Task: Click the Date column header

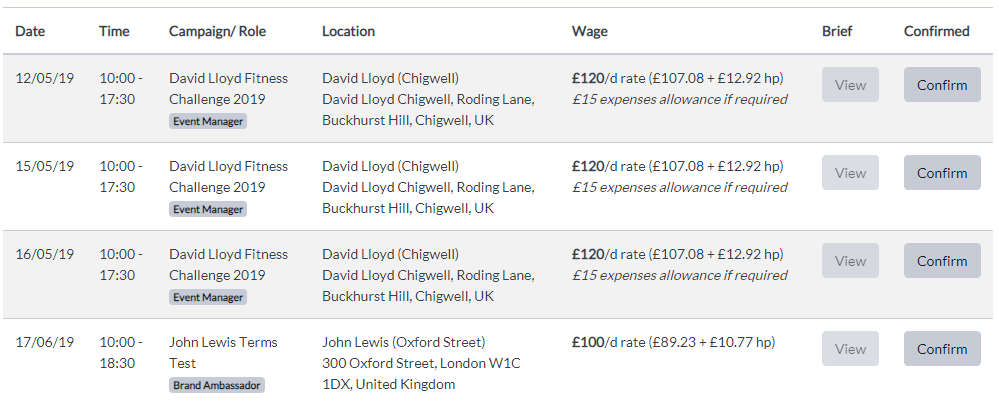Action: coord(30,31)
